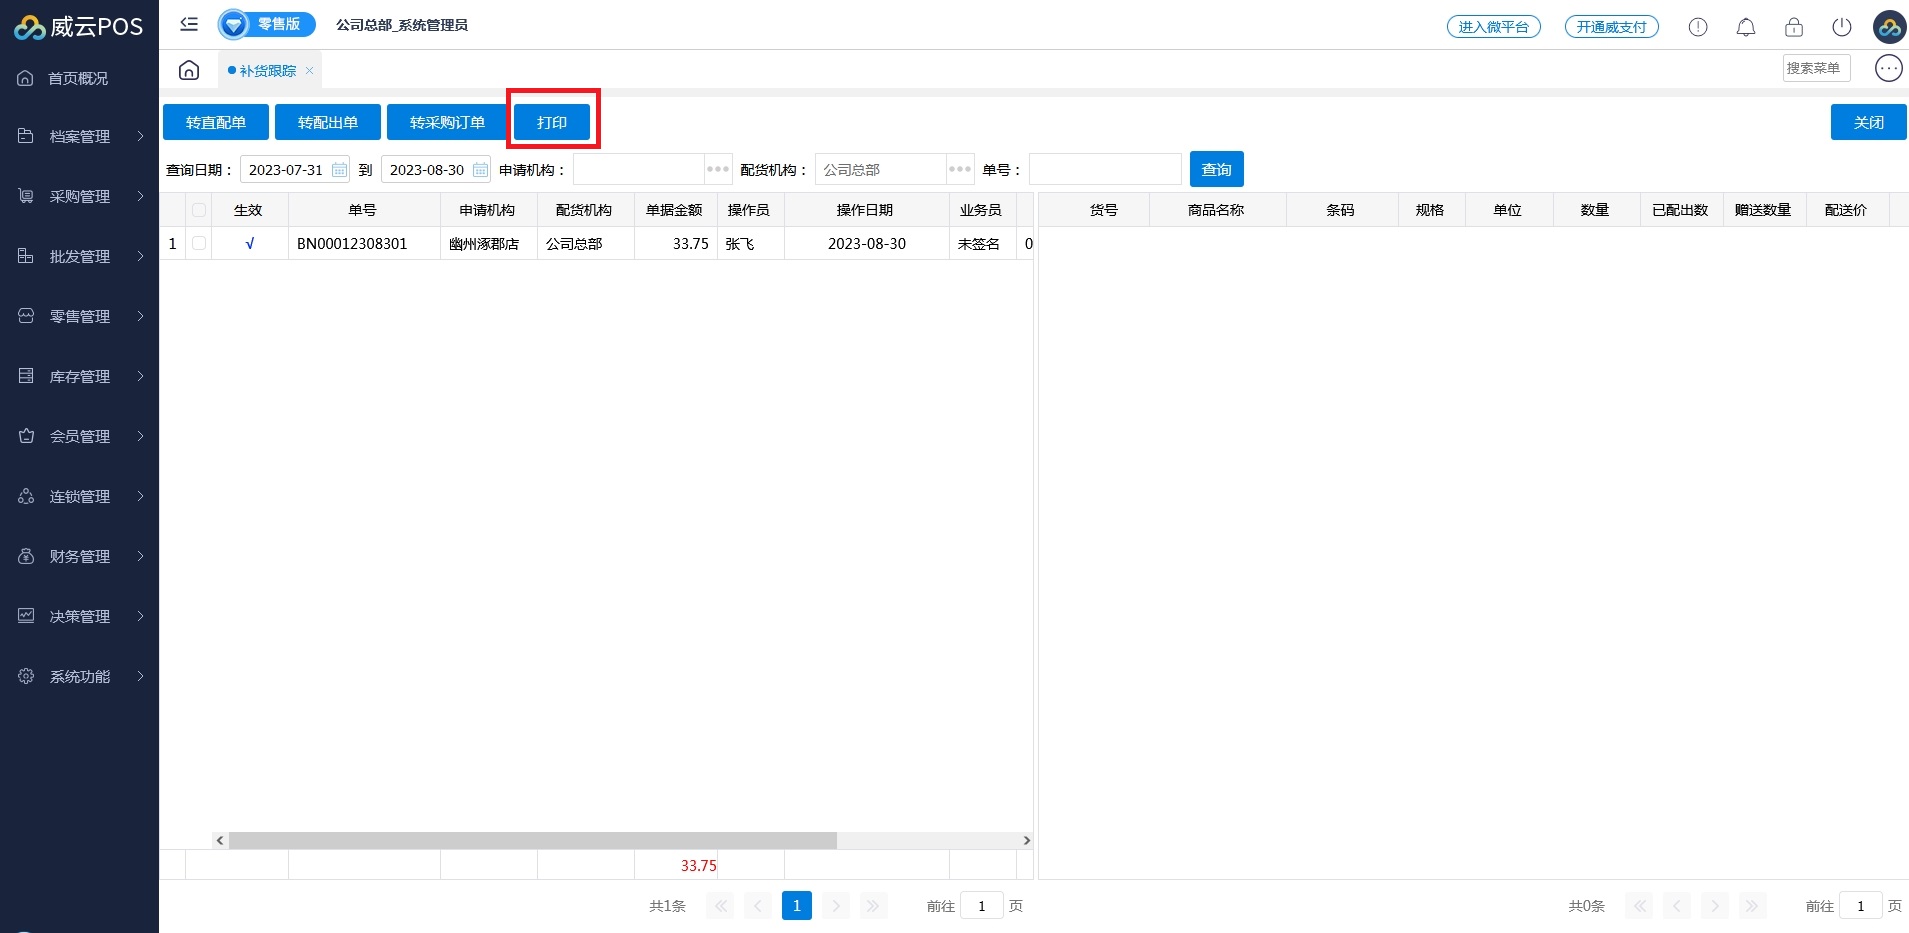Collapse the sidebar with the menu fold icon
Screen dimensions: 1909x933
[189, 25]
